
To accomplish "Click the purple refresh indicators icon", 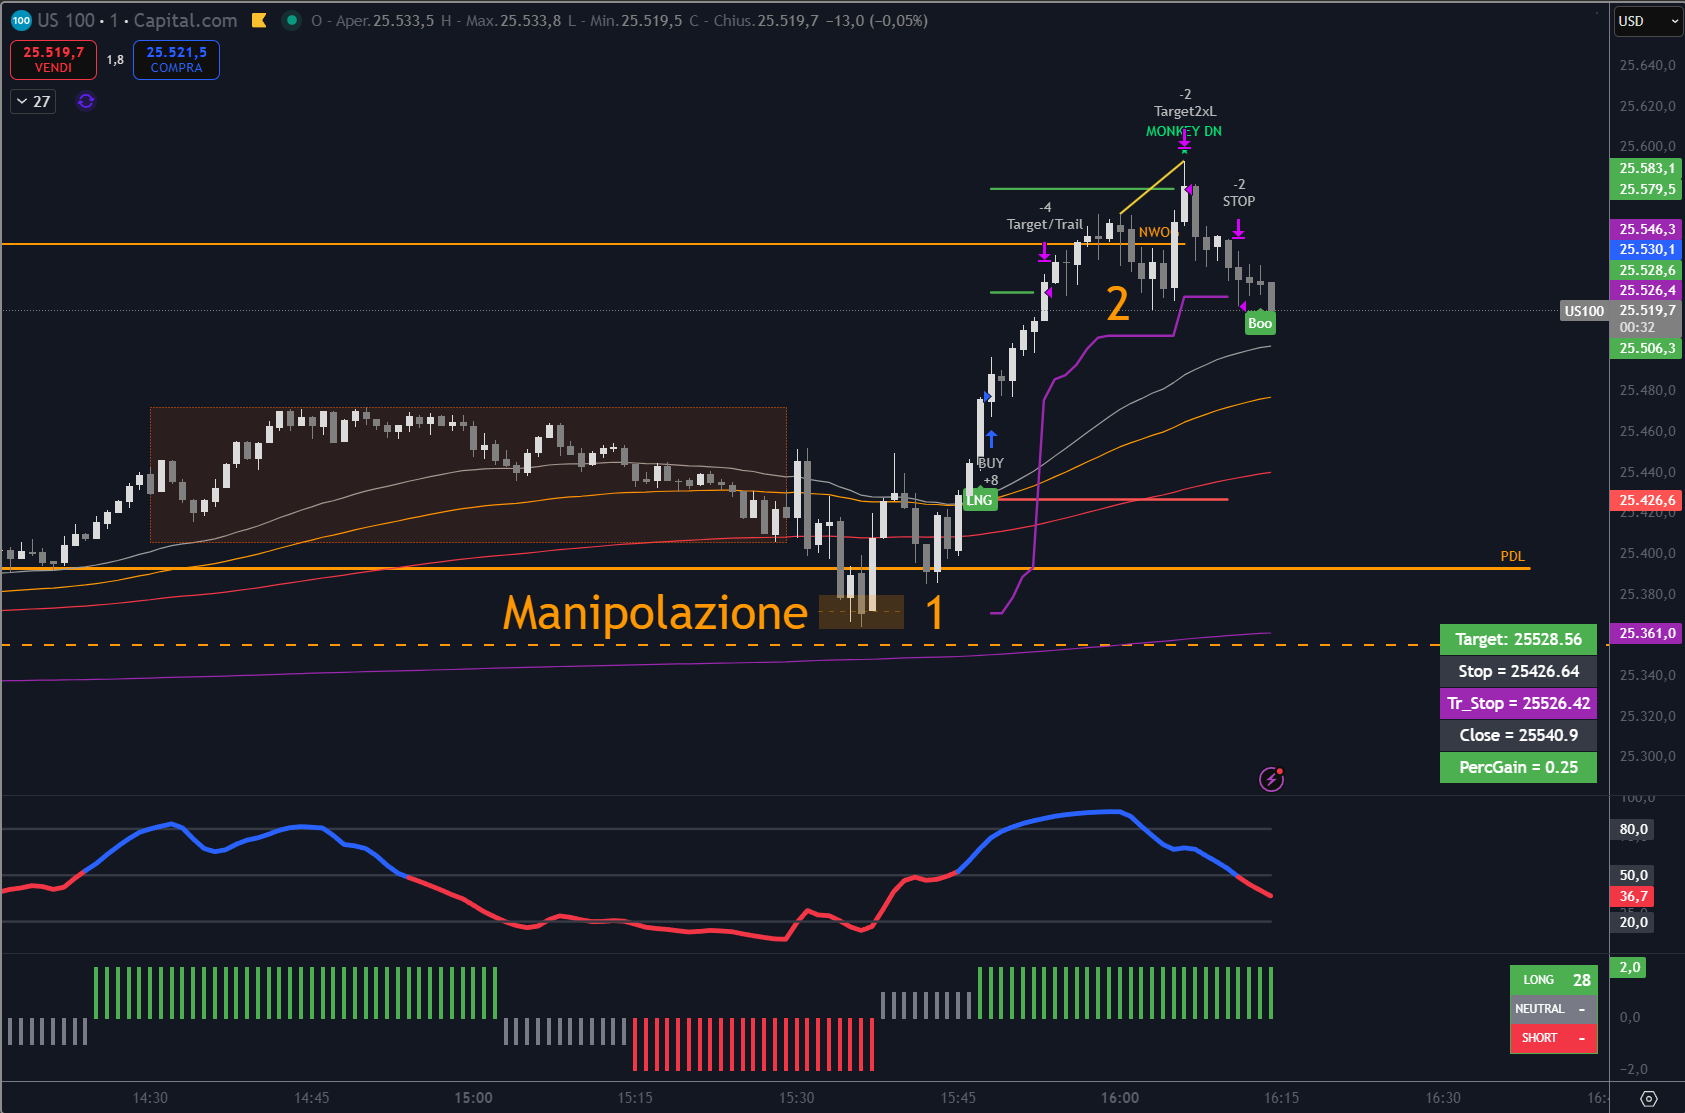I will pyautogui.click(x=86, y=101).
